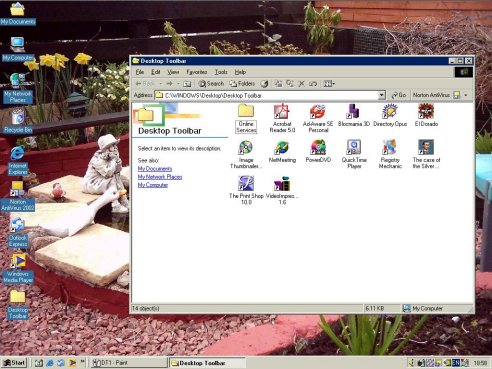Image resolution: width=492 pixels, height=369 pixels.
Task: Open the Forward history dropdown arrow
Action: pos(178,84)
